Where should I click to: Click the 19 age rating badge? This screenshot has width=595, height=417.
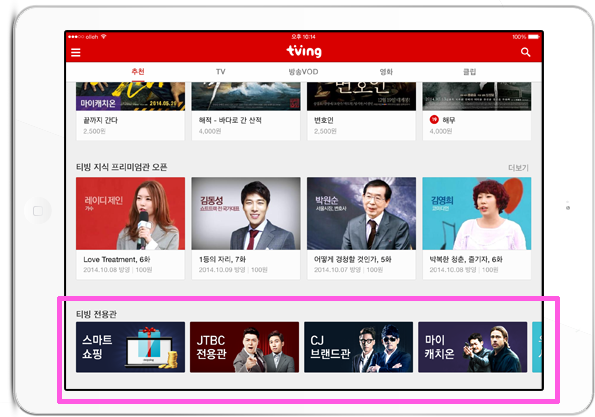[x=434, y=120]
